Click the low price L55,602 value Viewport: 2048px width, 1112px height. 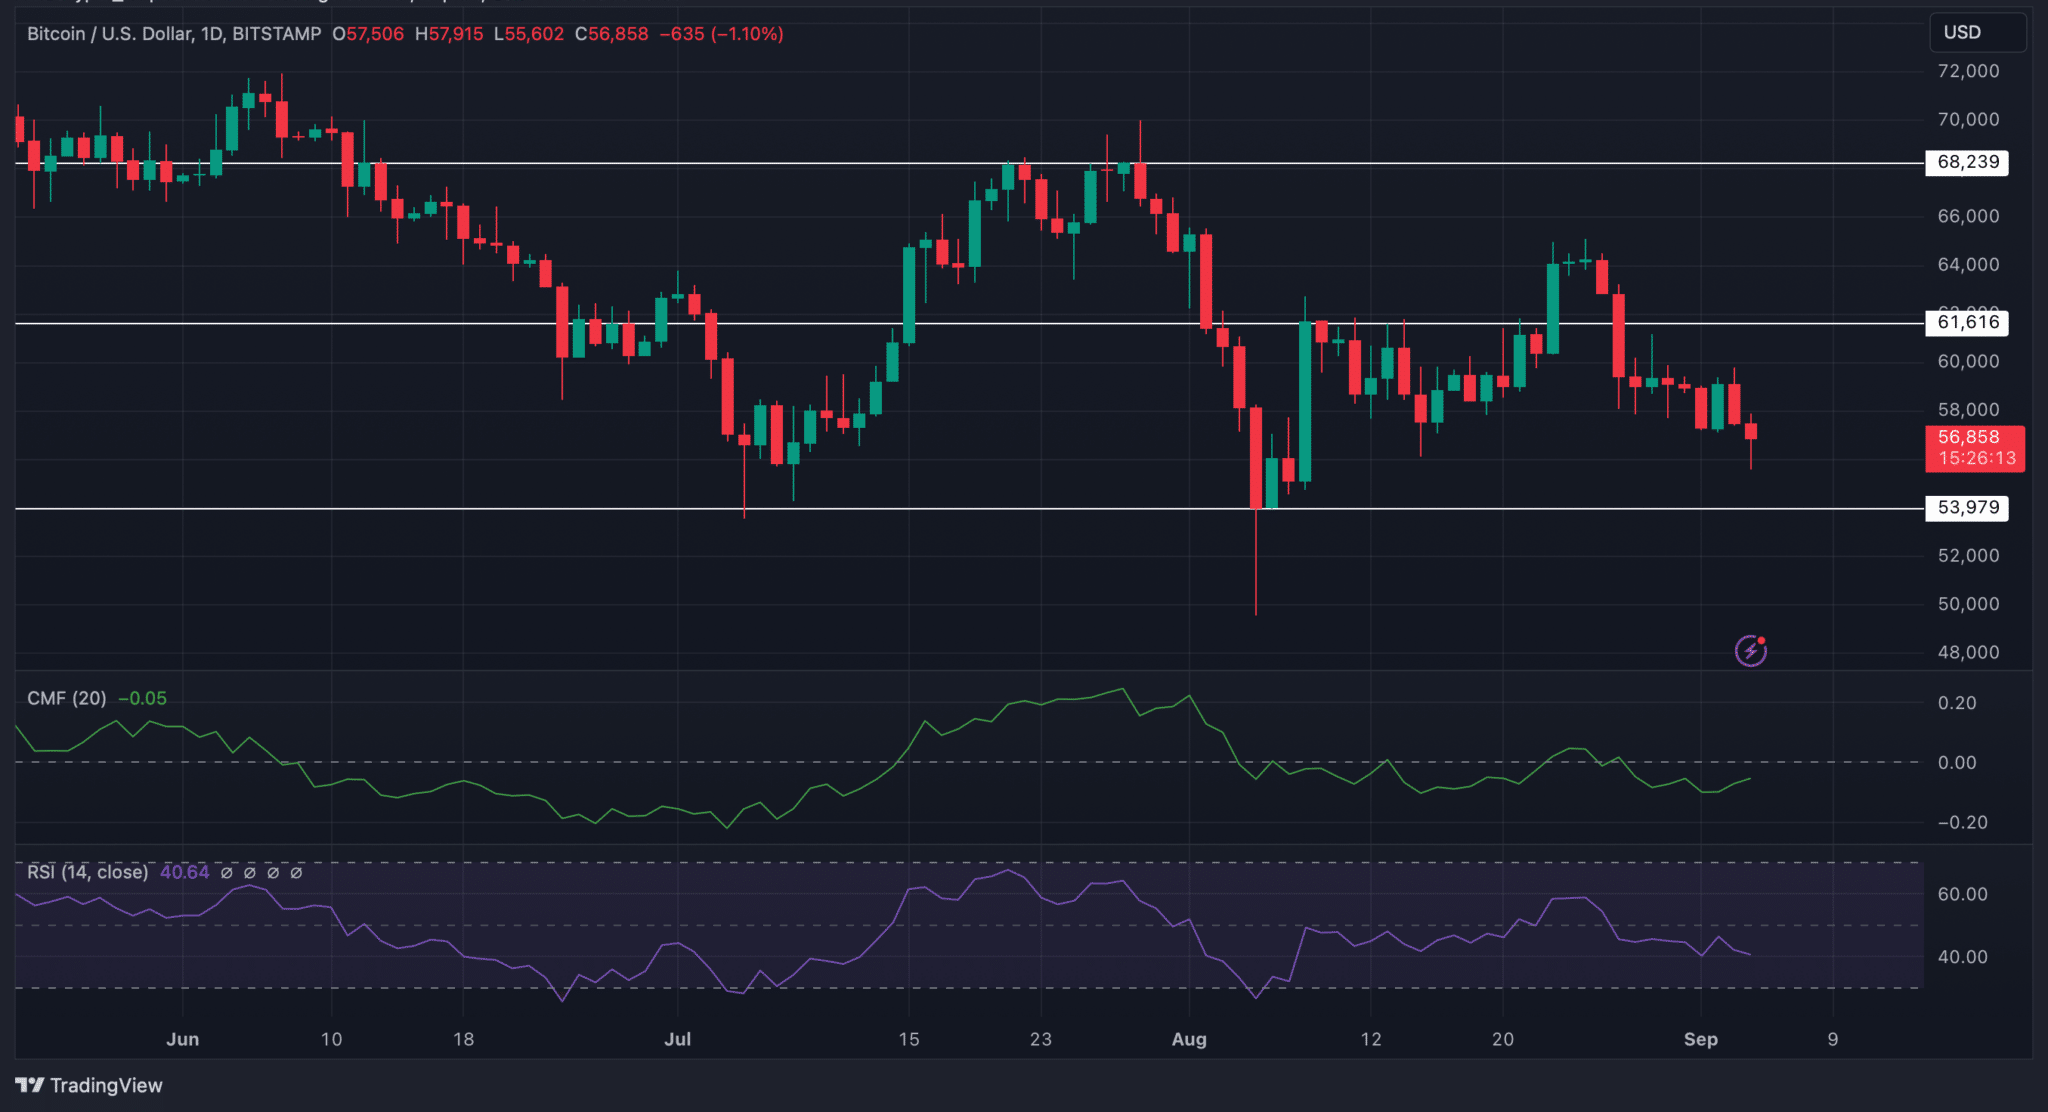[529, 34]
